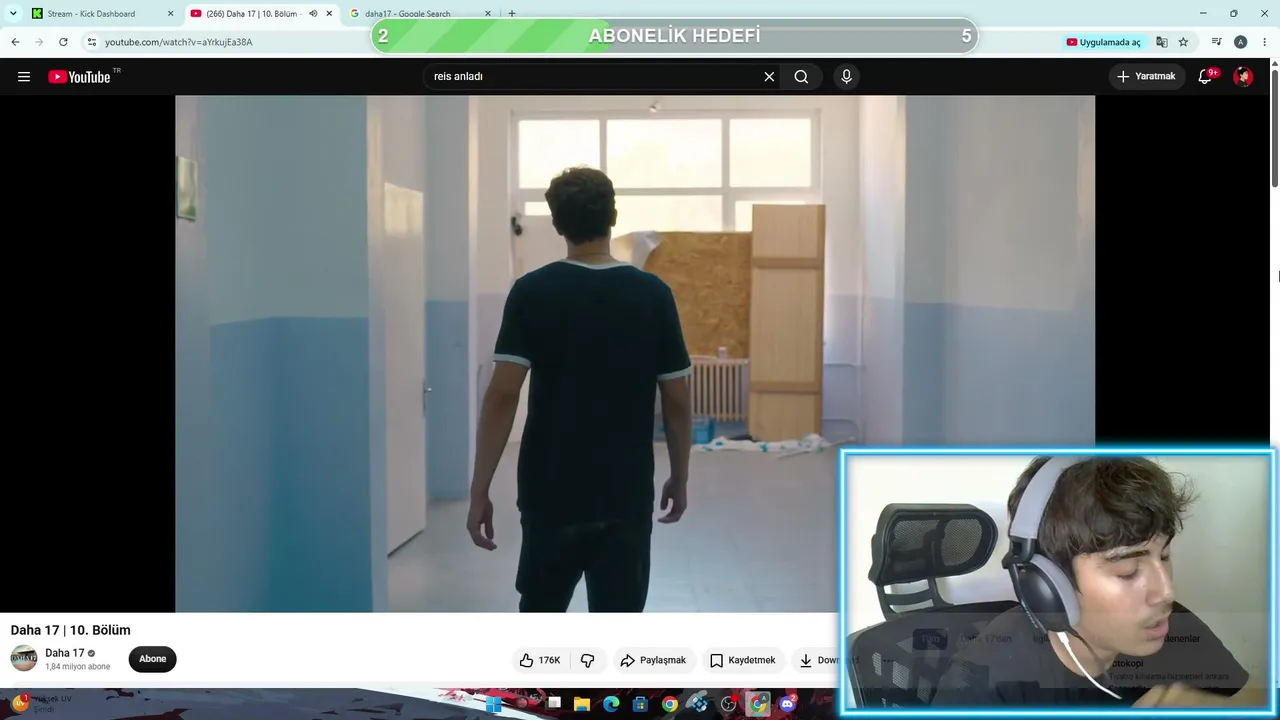Open Discord from the taskbar
Image resolution: width=1280 pixels, height=720 pixels.
click(x=787, y=704)
